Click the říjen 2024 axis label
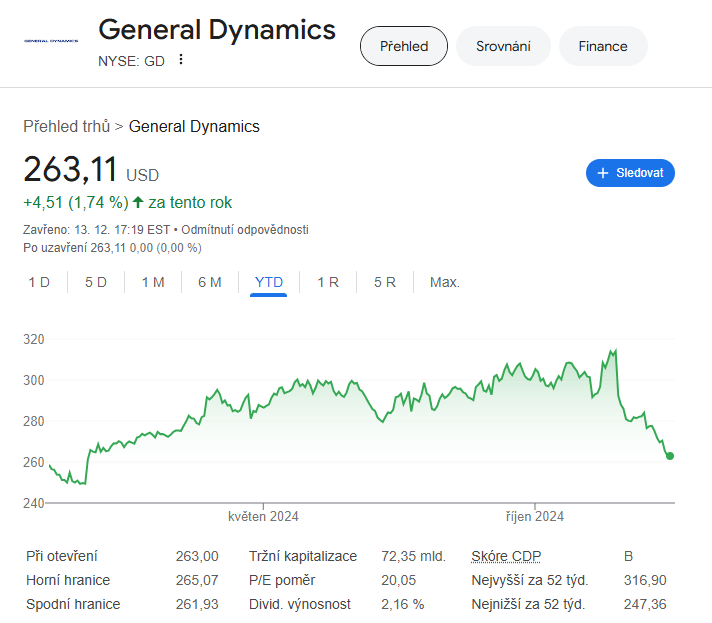The image size is (712, 623). tap(535, 517)
